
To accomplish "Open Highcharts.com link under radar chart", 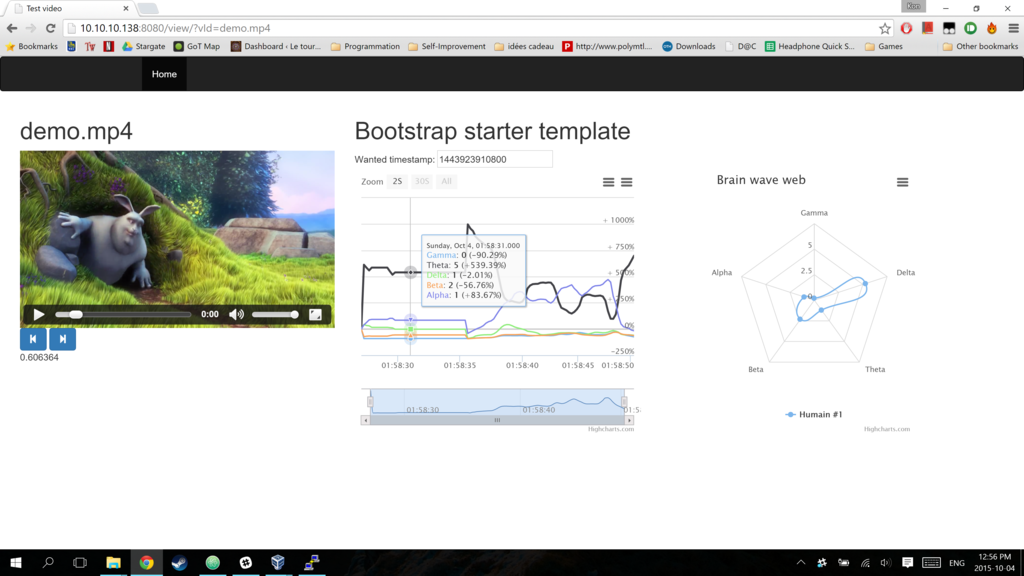I will coord(886,429).
